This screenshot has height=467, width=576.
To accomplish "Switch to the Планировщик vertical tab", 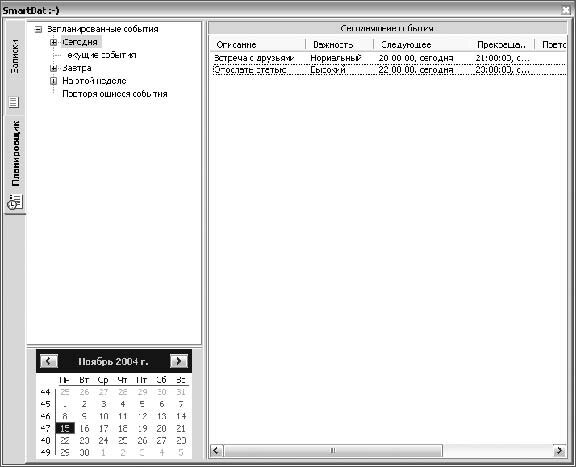I will [x=15, y=153].
